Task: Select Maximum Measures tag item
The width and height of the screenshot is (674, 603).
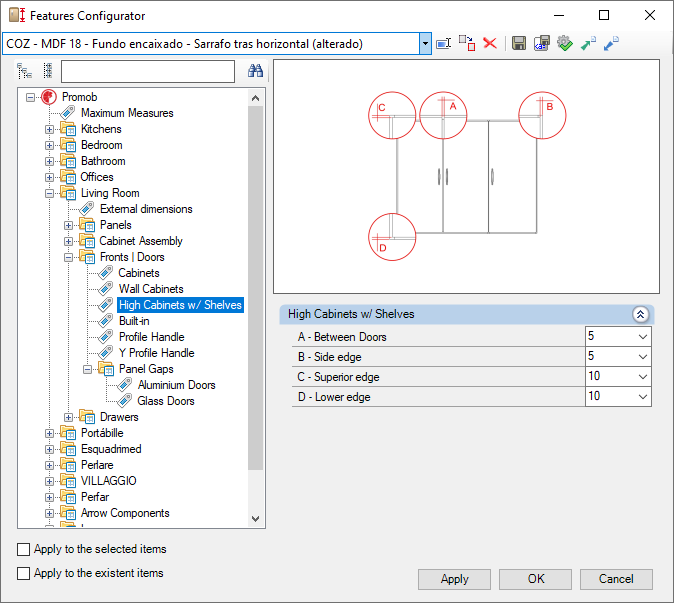Action: [127, 113]
